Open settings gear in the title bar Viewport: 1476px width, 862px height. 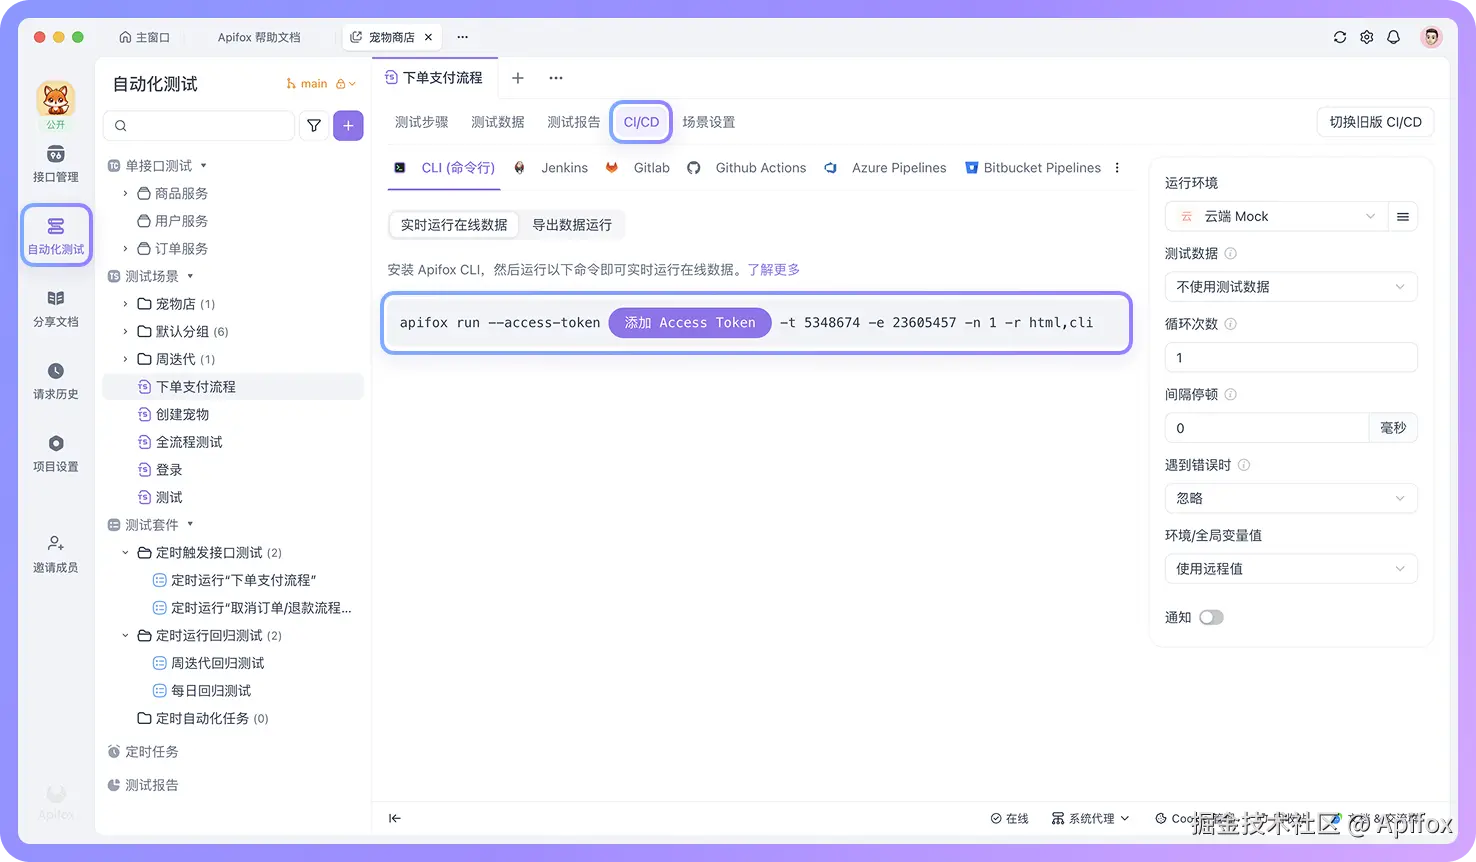(1367, 37)
